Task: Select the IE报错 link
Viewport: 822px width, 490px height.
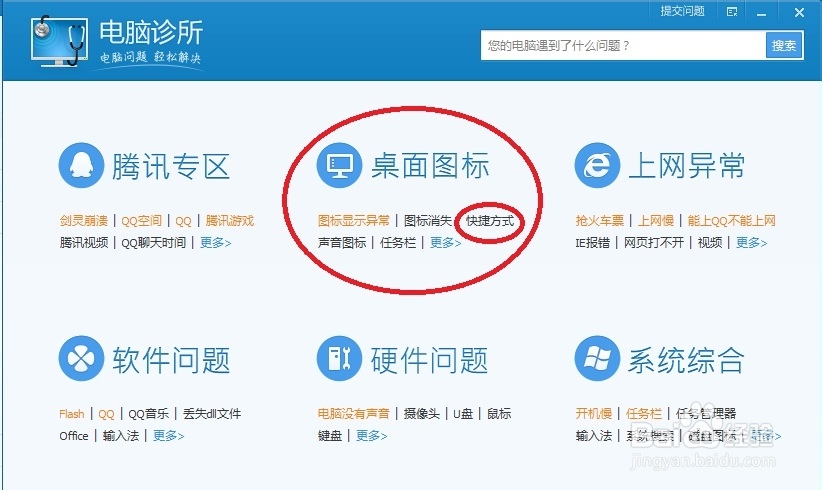Action: click(x=593, y=243)
